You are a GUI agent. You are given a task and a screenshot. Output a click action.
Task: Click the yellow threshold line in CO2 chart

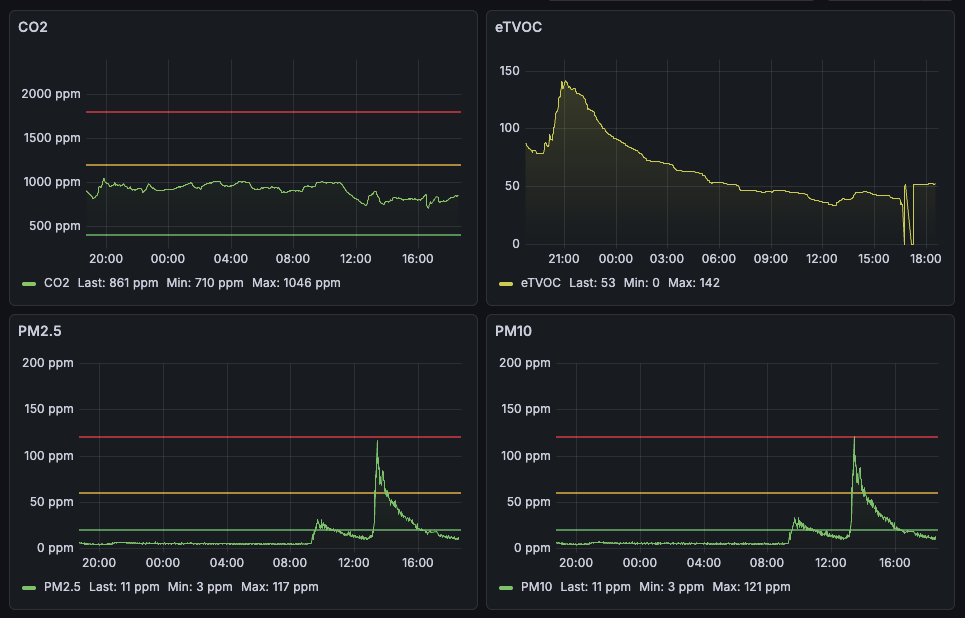click(x=272, y=164)
